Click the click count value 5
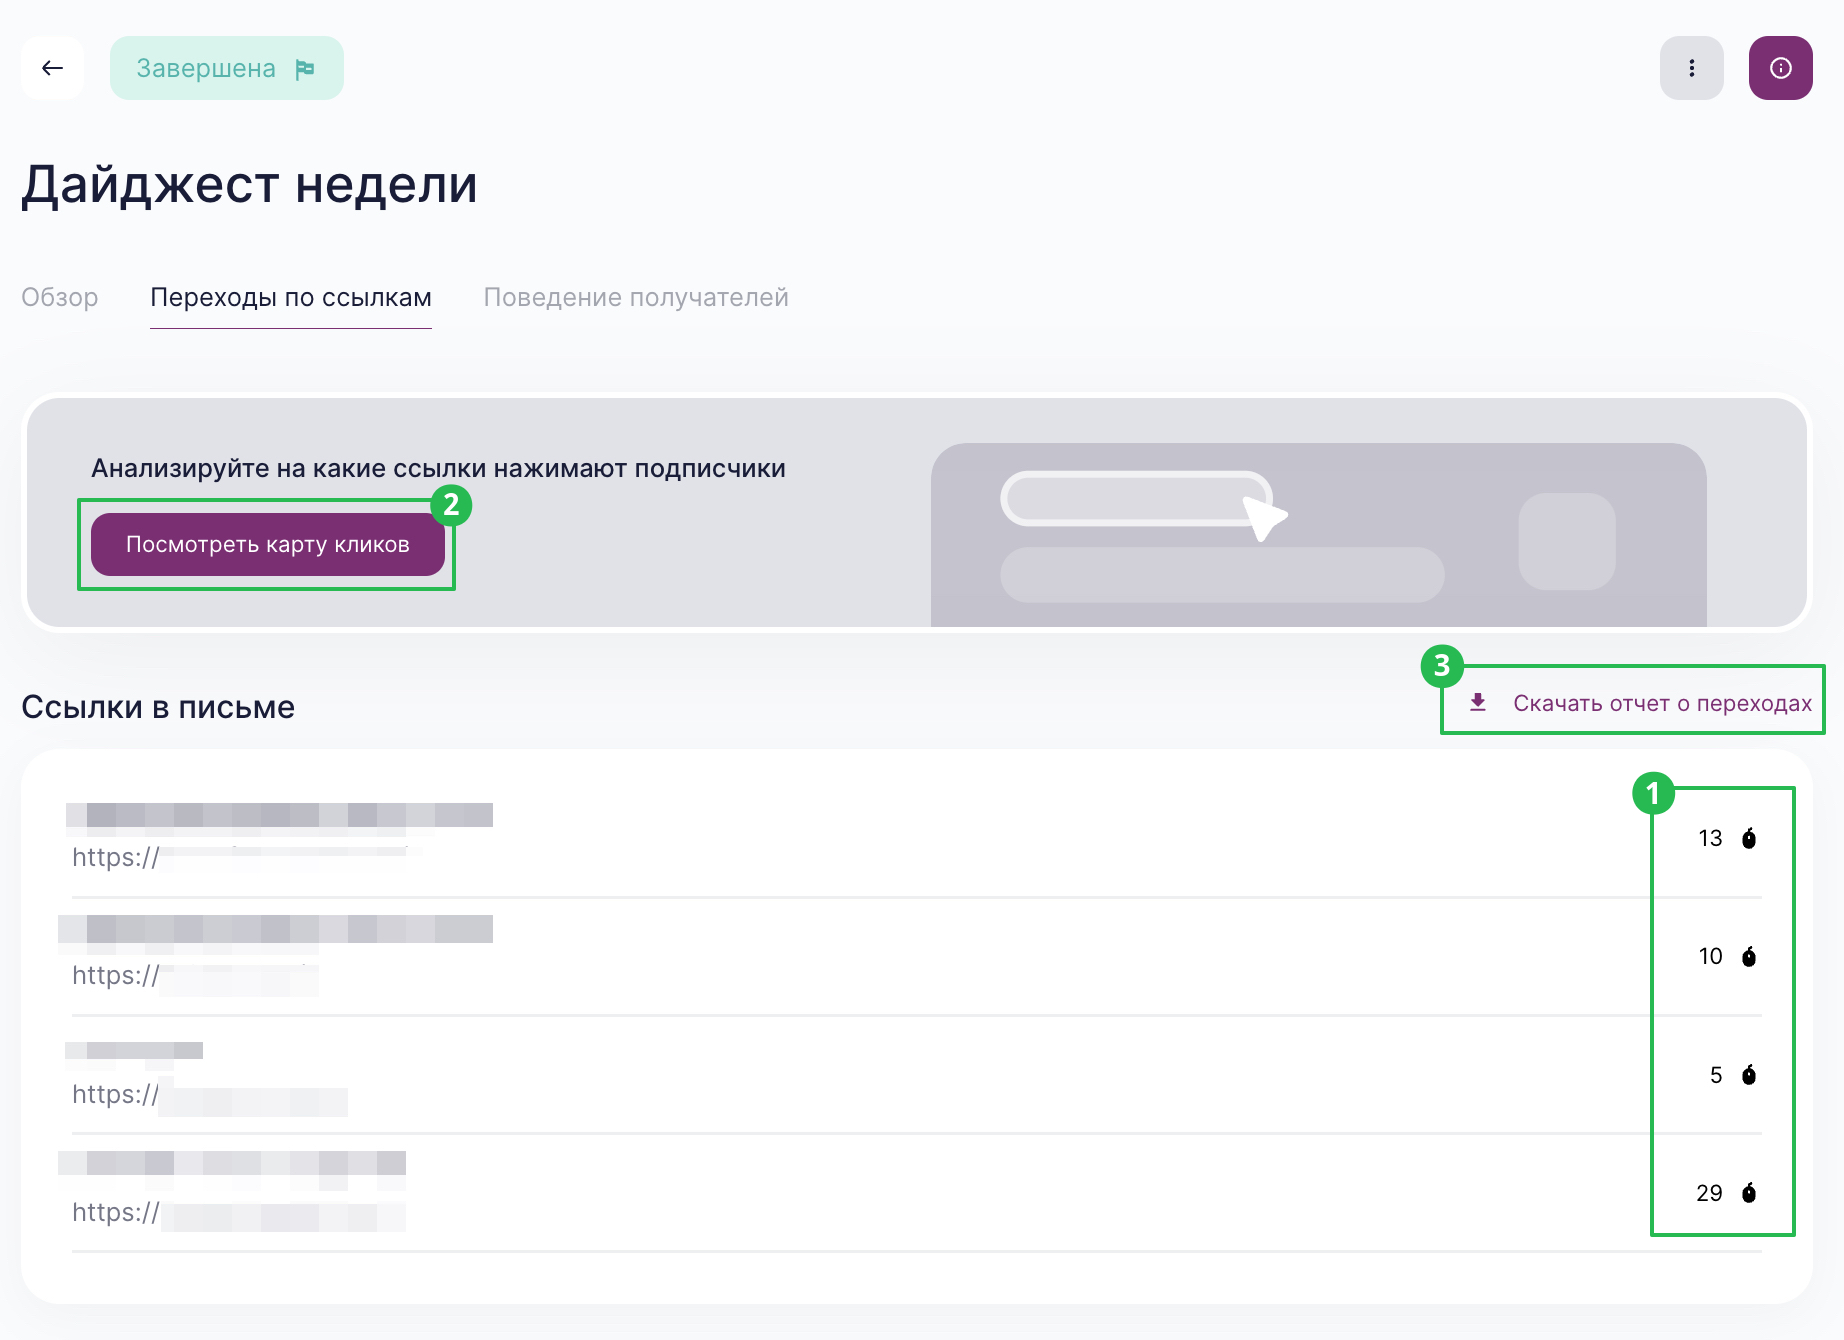 [x=1716, y=1075]
